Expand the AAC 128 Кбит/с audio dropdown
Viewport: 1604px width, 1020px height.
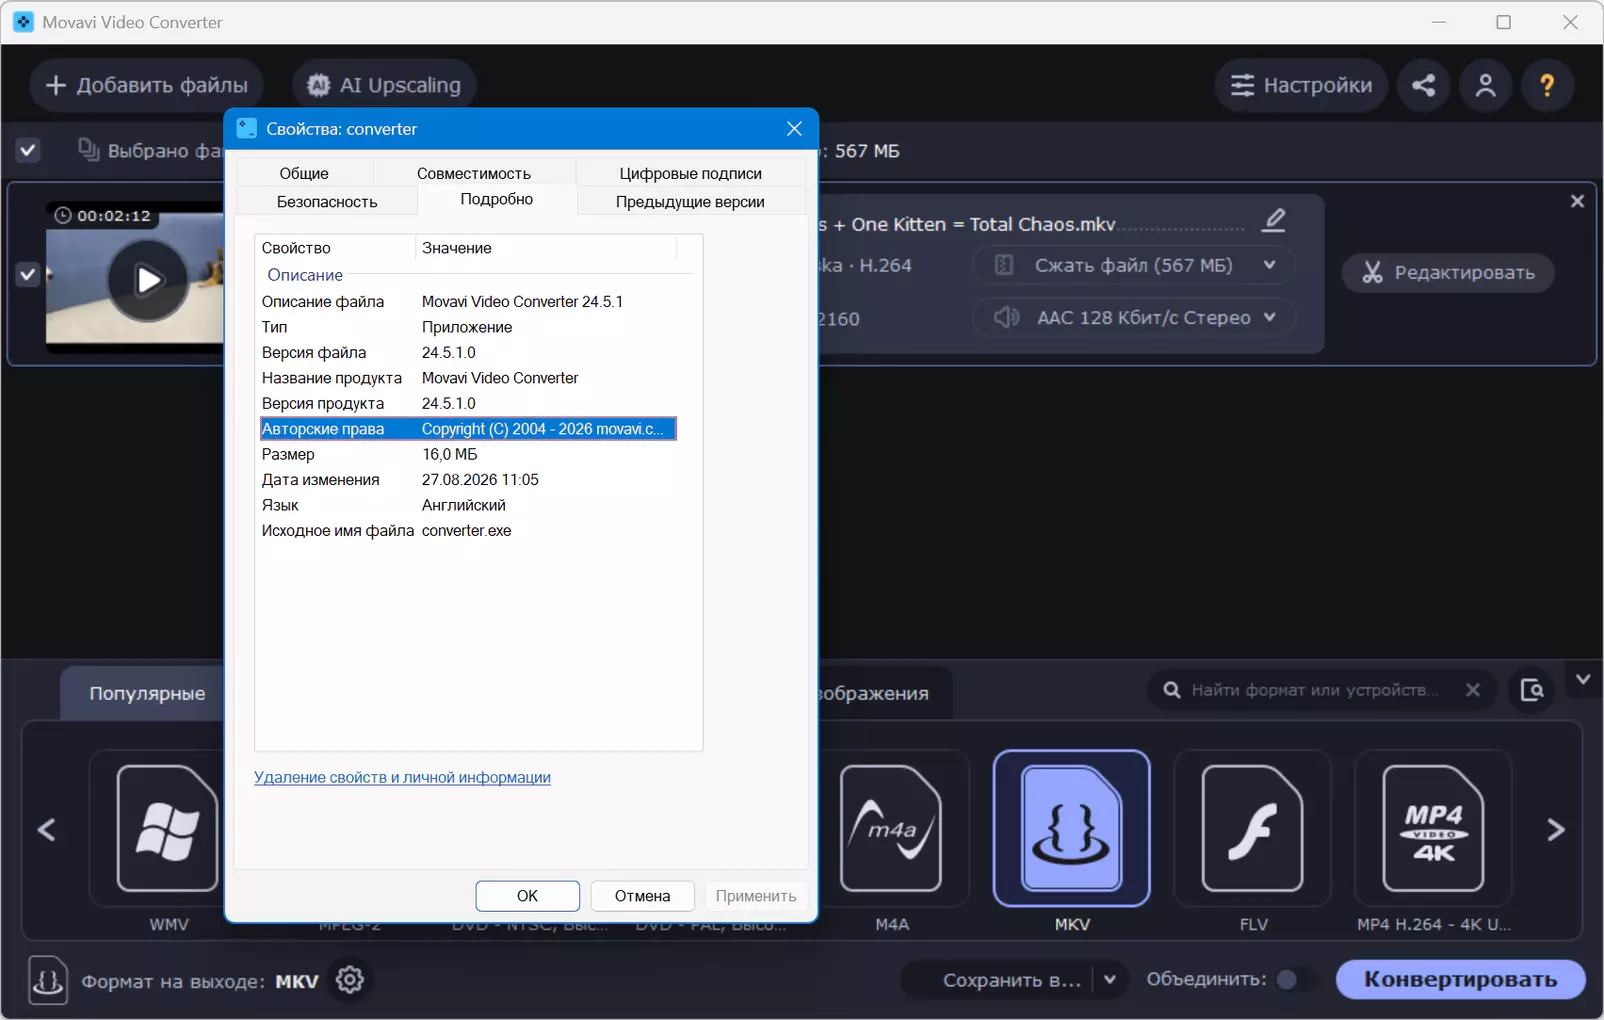point(1269,317)
